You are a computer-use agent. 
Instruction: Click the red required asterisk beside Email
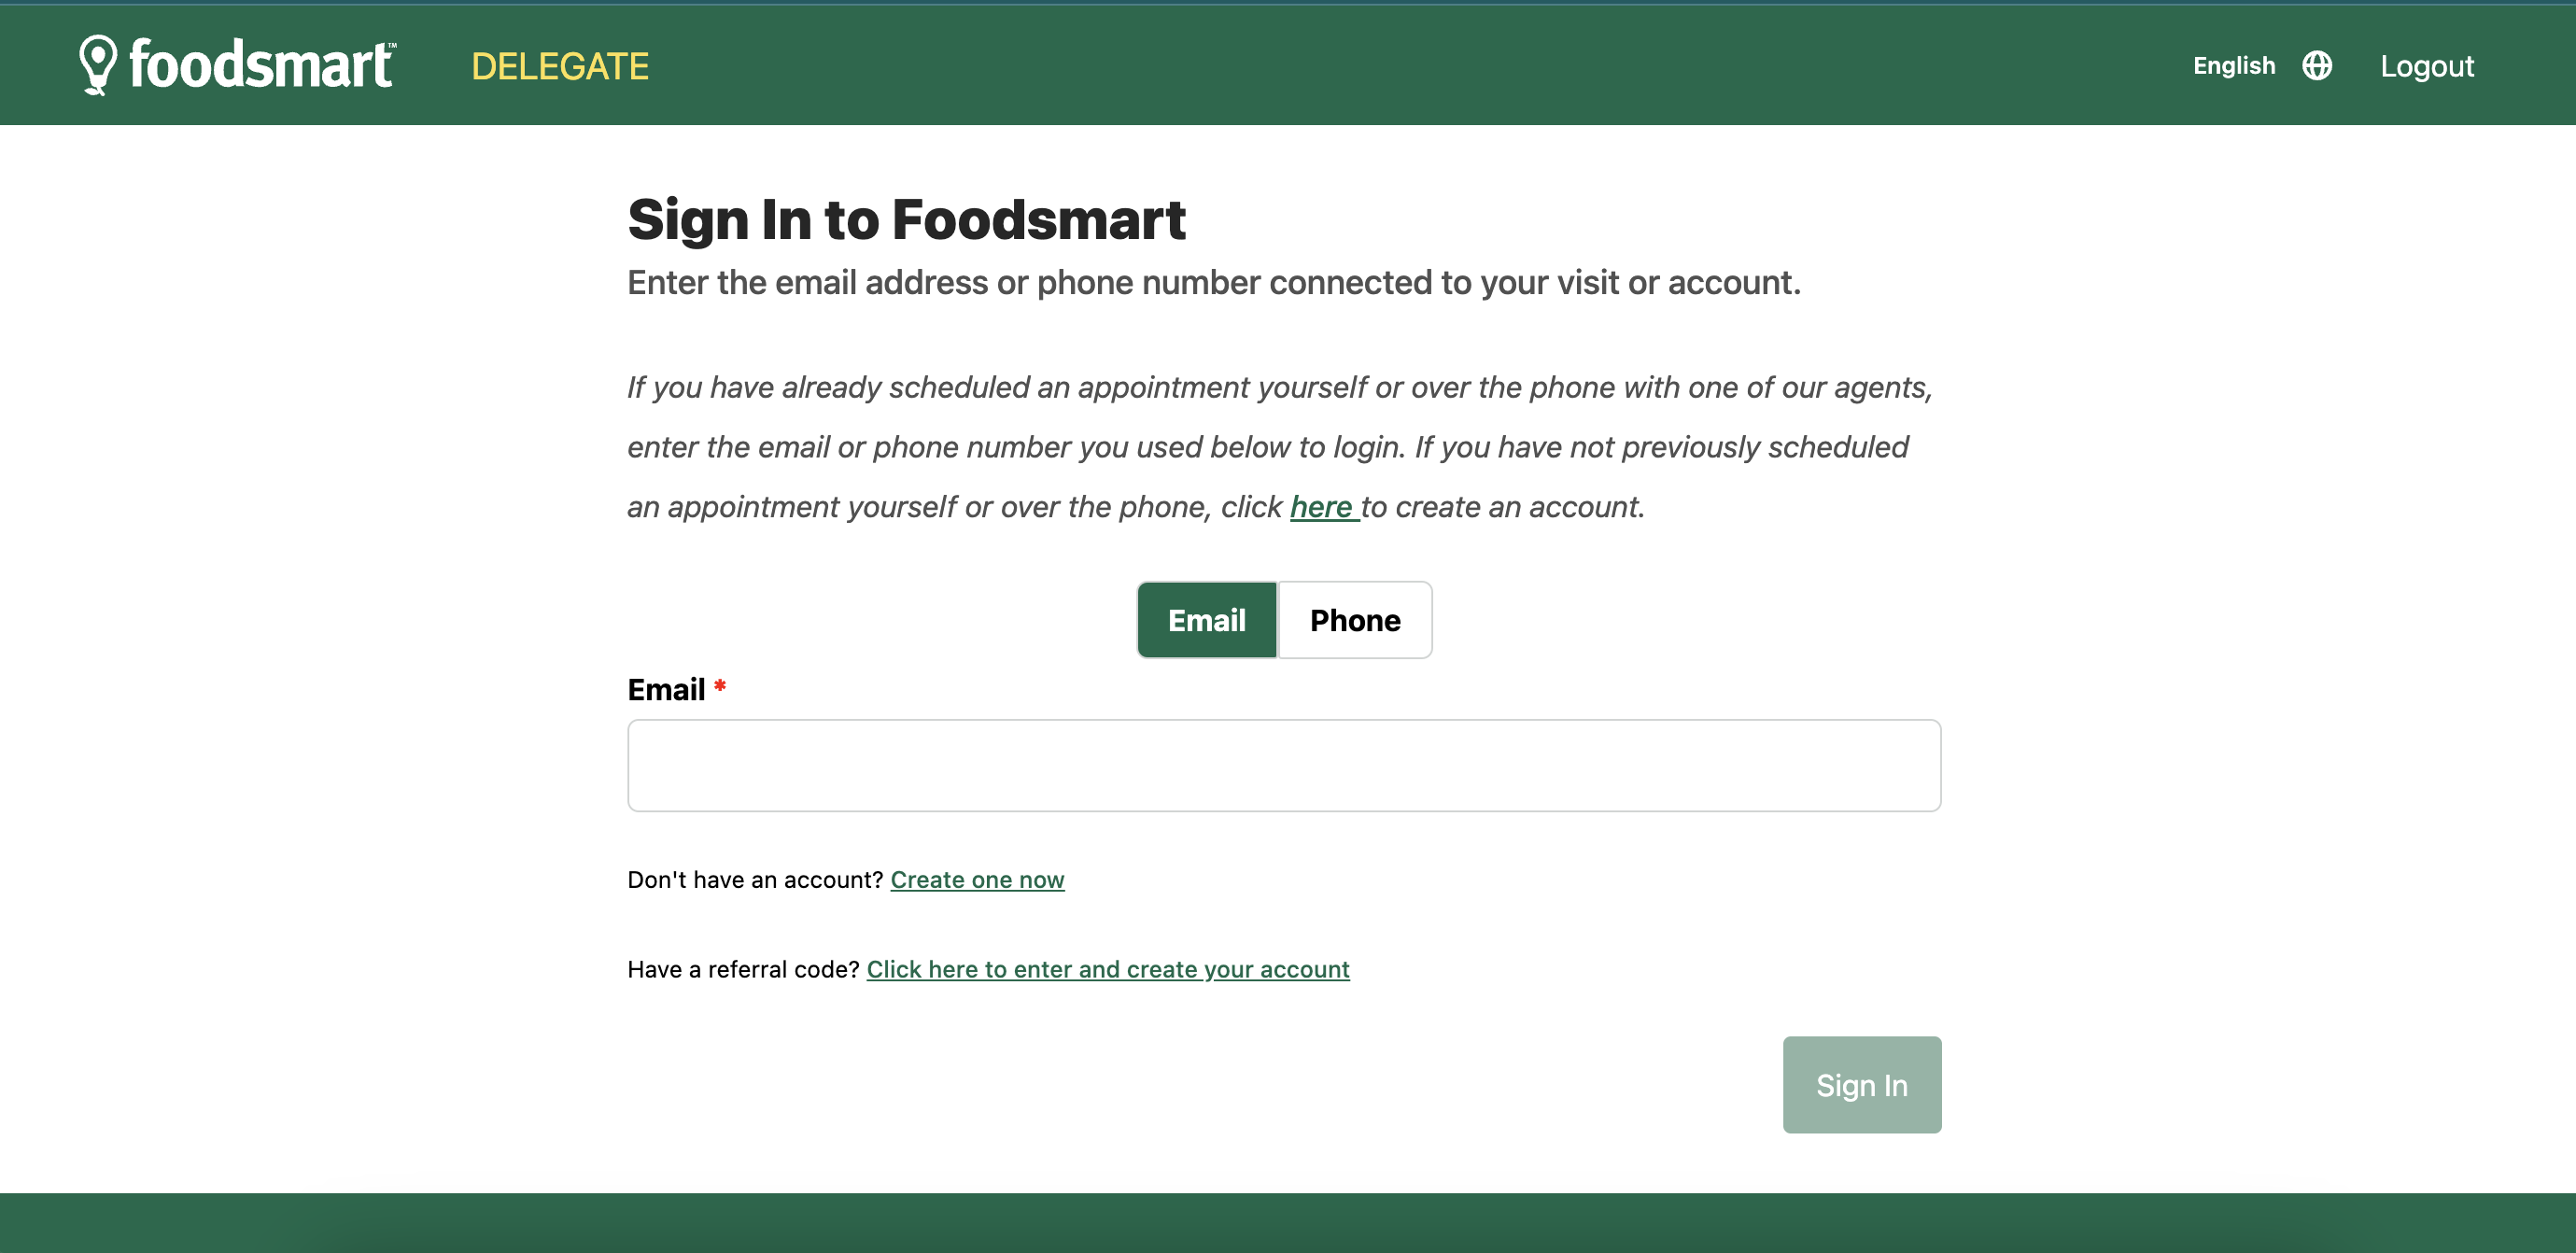pos(719,687)
